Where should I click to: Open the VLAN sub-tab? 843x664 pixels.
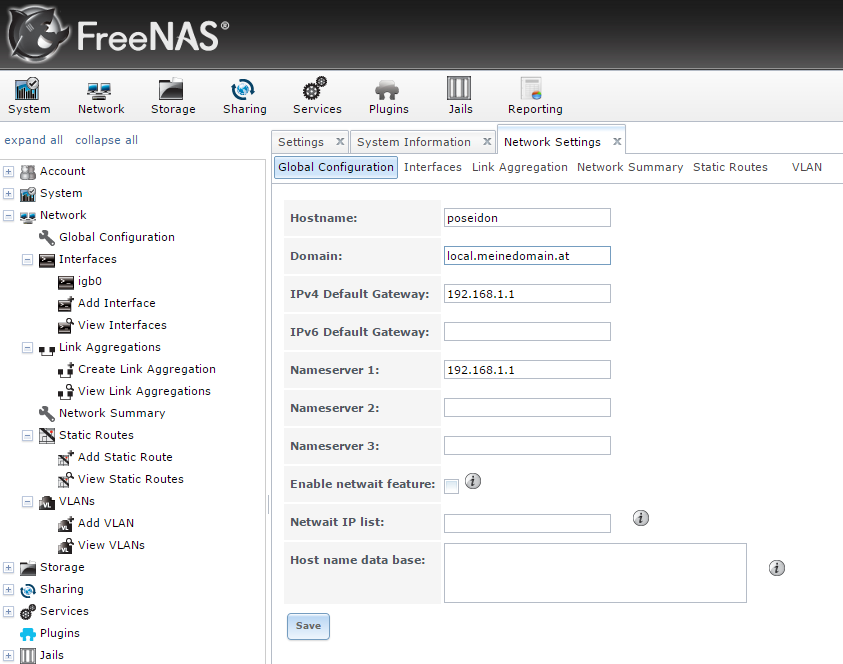pyautogui.click(x=806, y=167)
